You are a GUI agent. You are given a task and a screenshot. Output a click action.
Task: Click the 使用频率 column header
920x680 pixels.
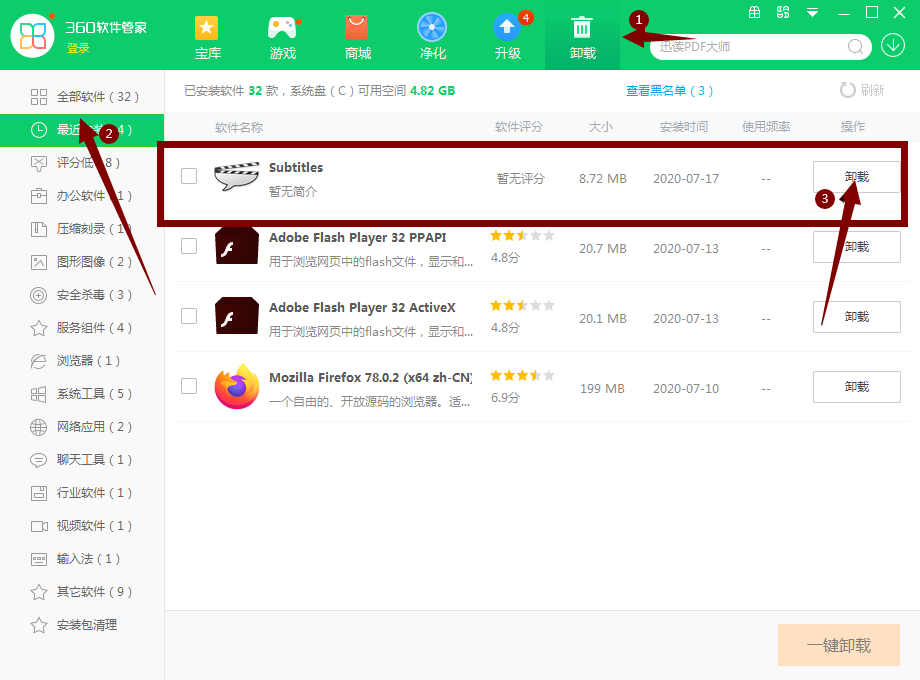(766, 127)
